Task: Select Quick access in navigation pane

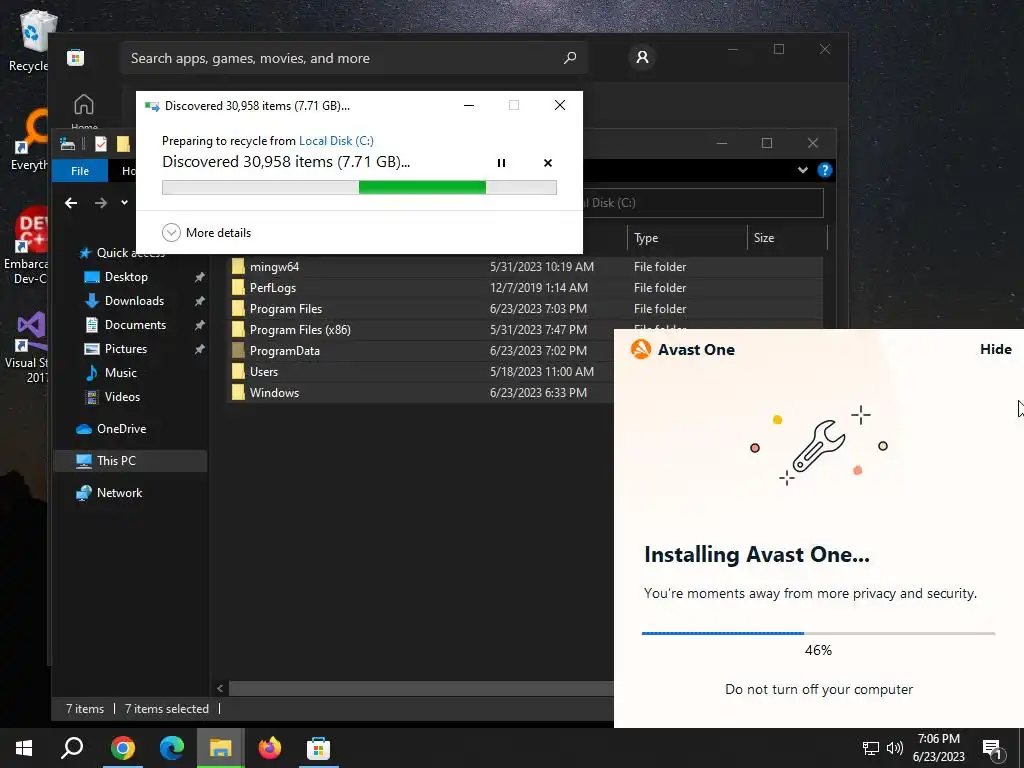Action: click(121, 253)
